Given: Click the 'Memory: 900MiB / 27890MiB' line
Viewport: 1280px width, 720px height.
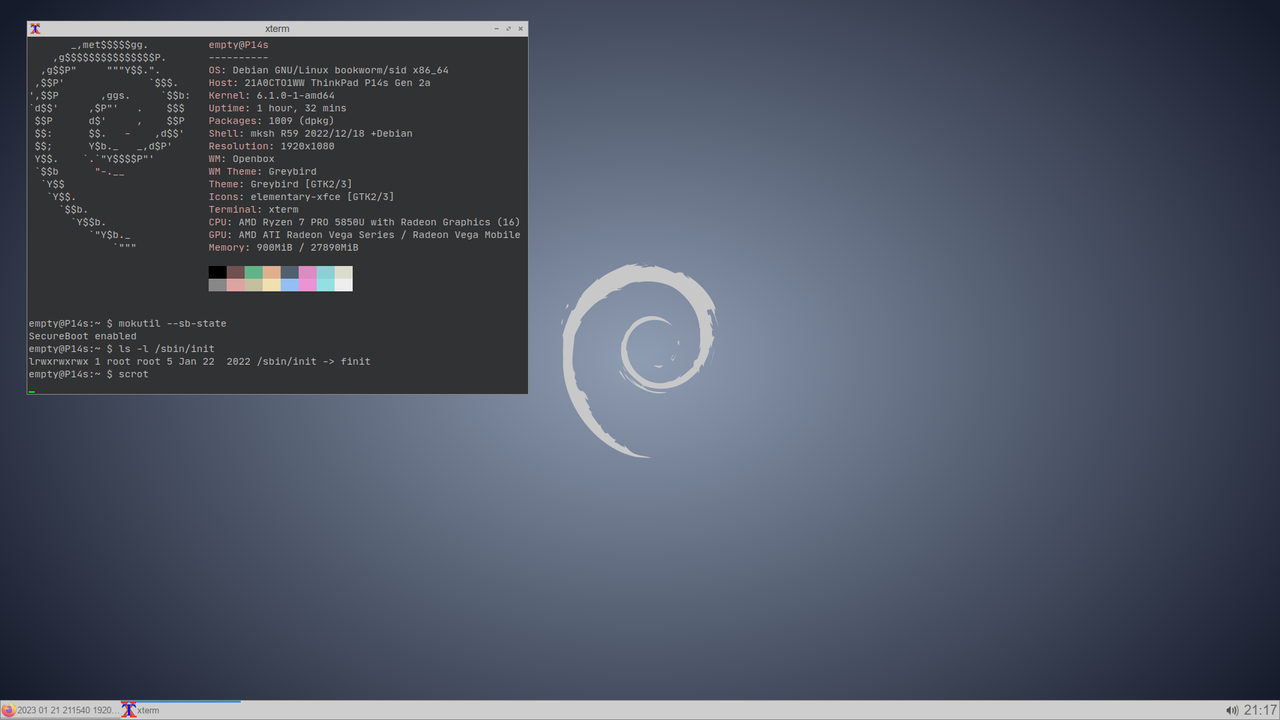Looking at the screenshot, I should coord(283,247).
